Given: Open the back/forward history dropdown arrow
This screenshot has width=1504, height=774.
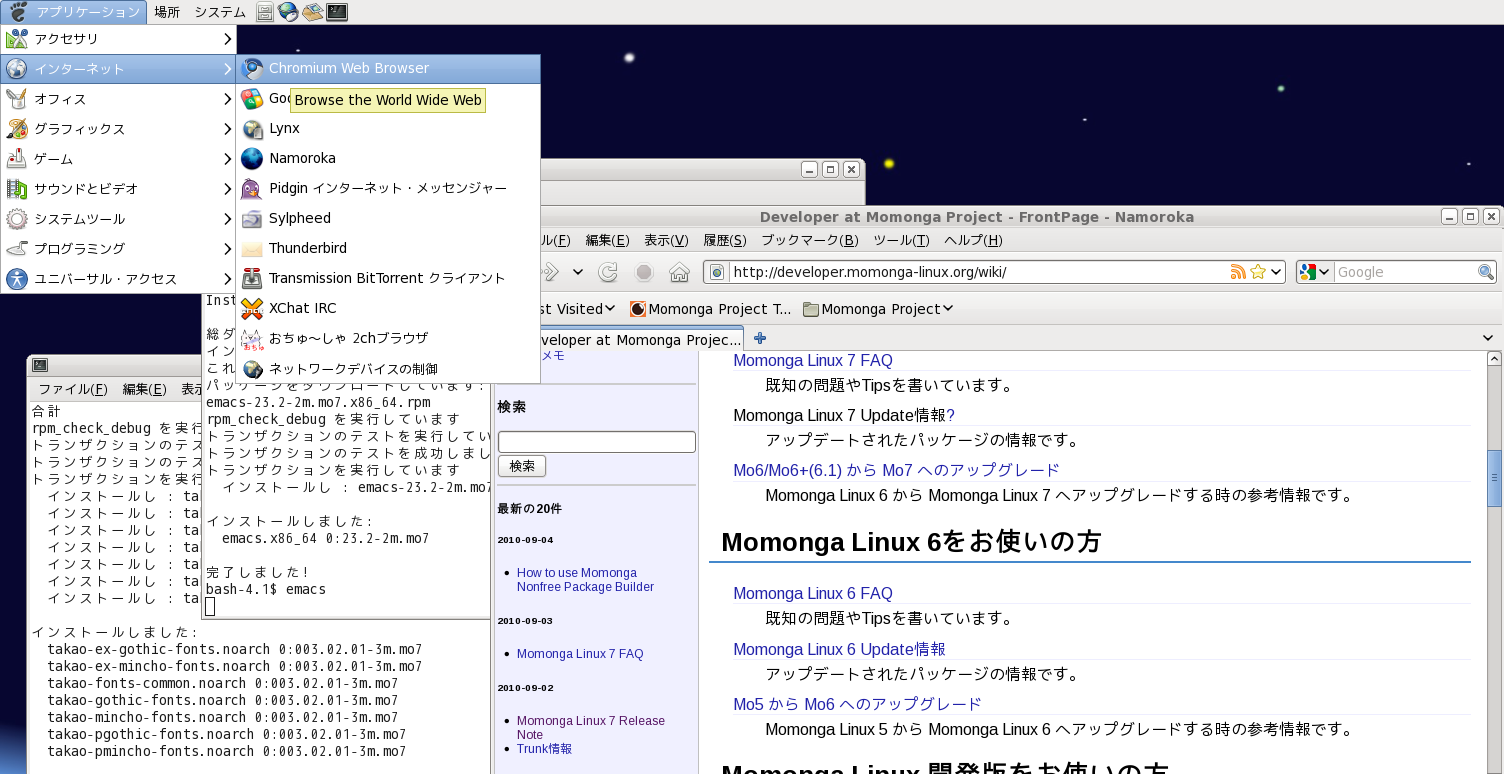Looking at the screenshot, I should (x=577, y=272).
